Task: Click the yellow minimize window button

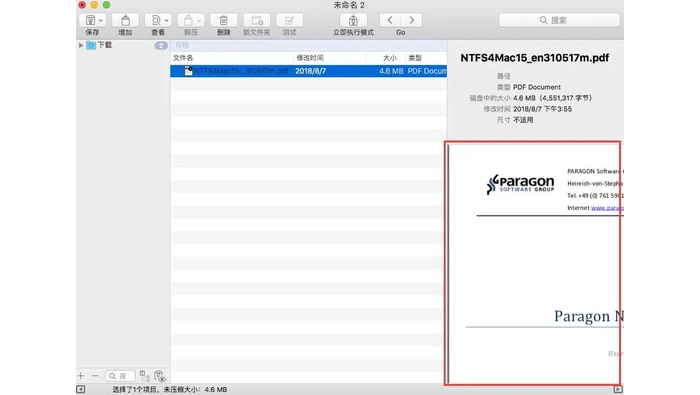Action: (94, 5)
